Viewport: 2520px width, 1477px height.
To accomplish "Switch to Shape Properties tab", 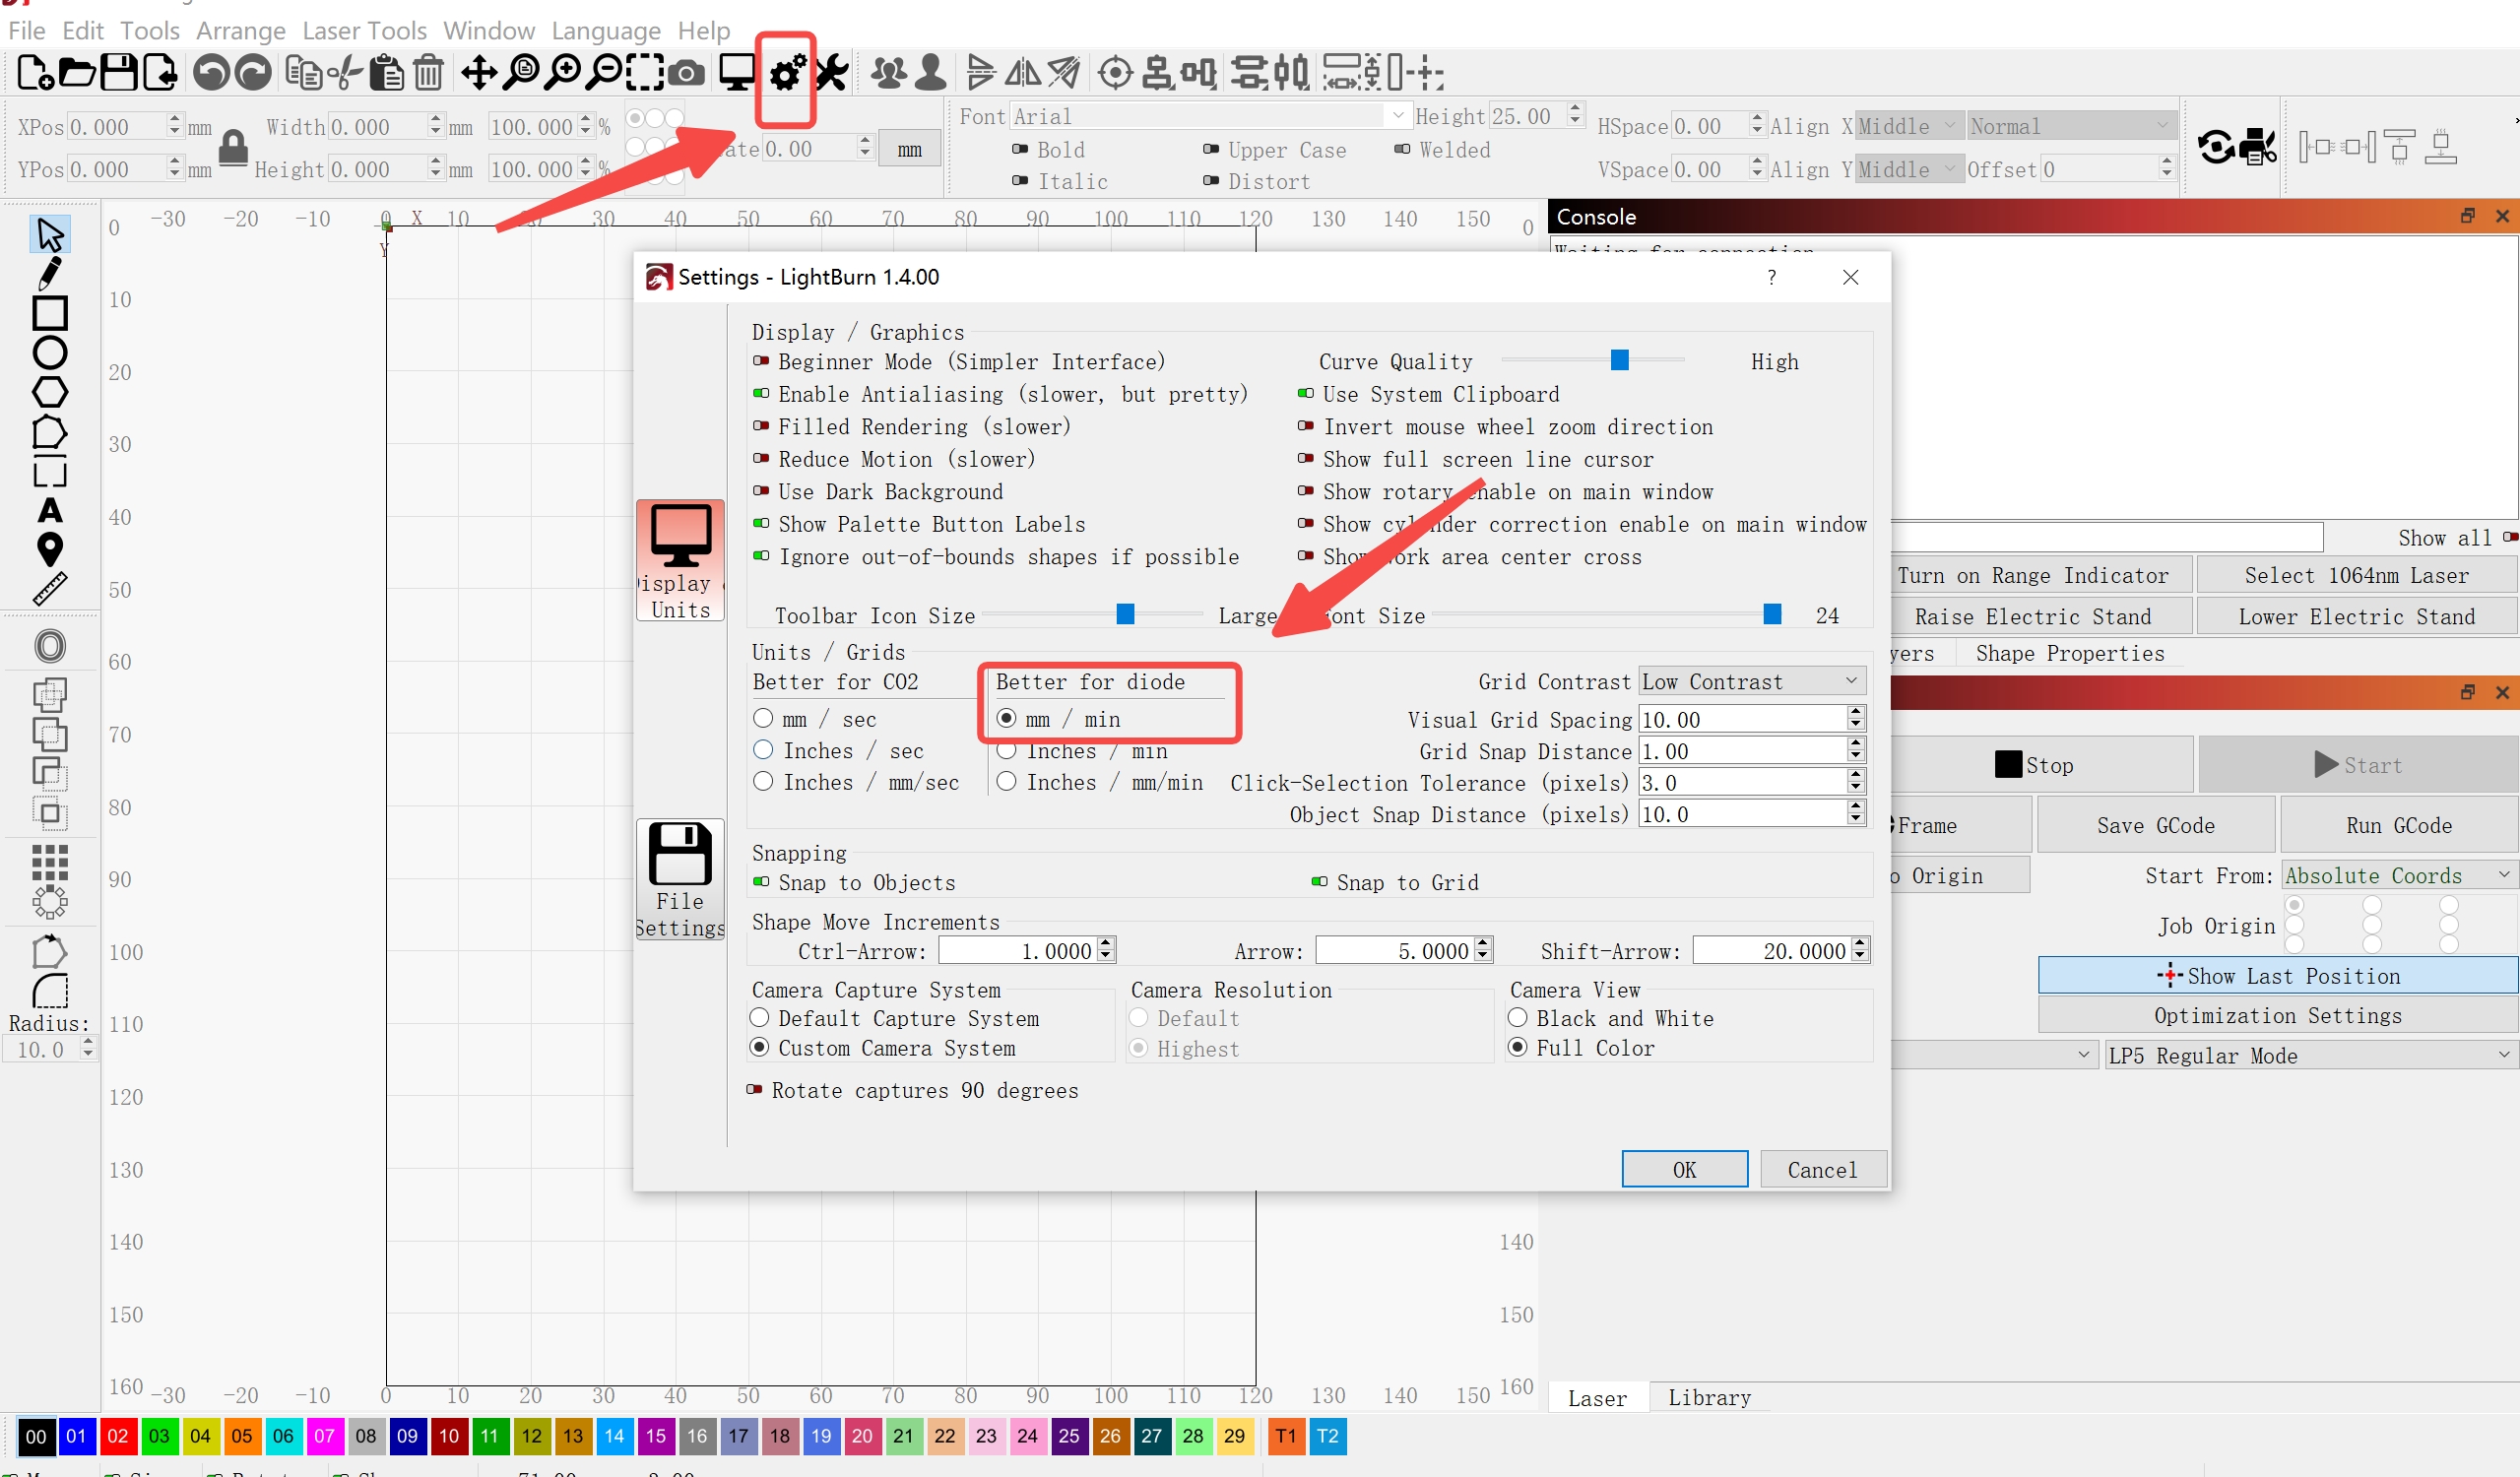I will click(x=2070, y=653).
